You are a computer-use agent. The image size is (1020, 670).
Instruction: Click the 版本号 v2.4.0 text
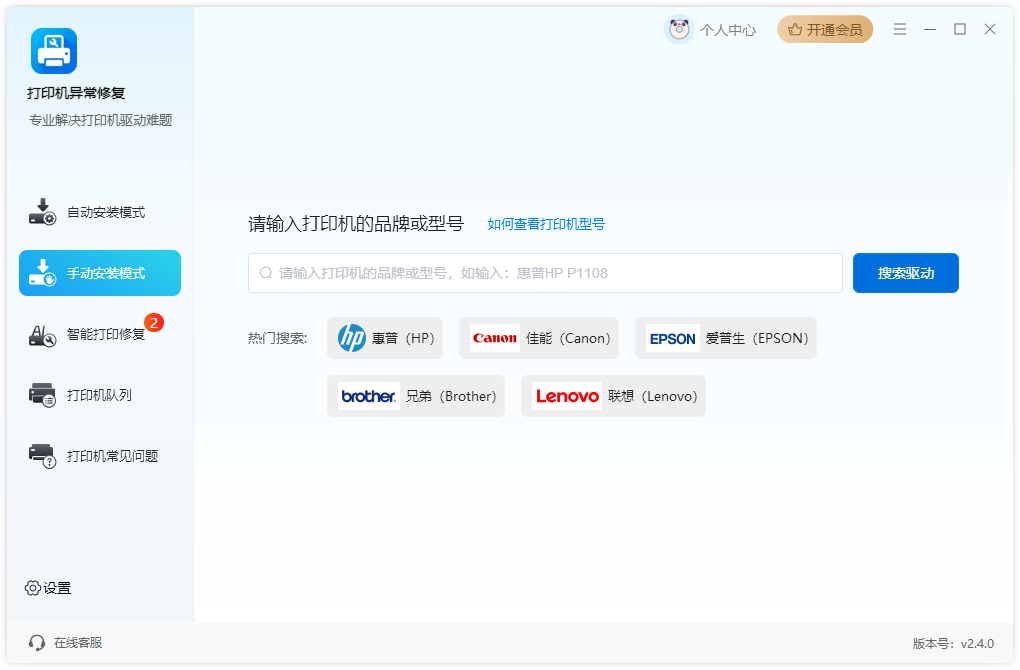tap(953, 643)
